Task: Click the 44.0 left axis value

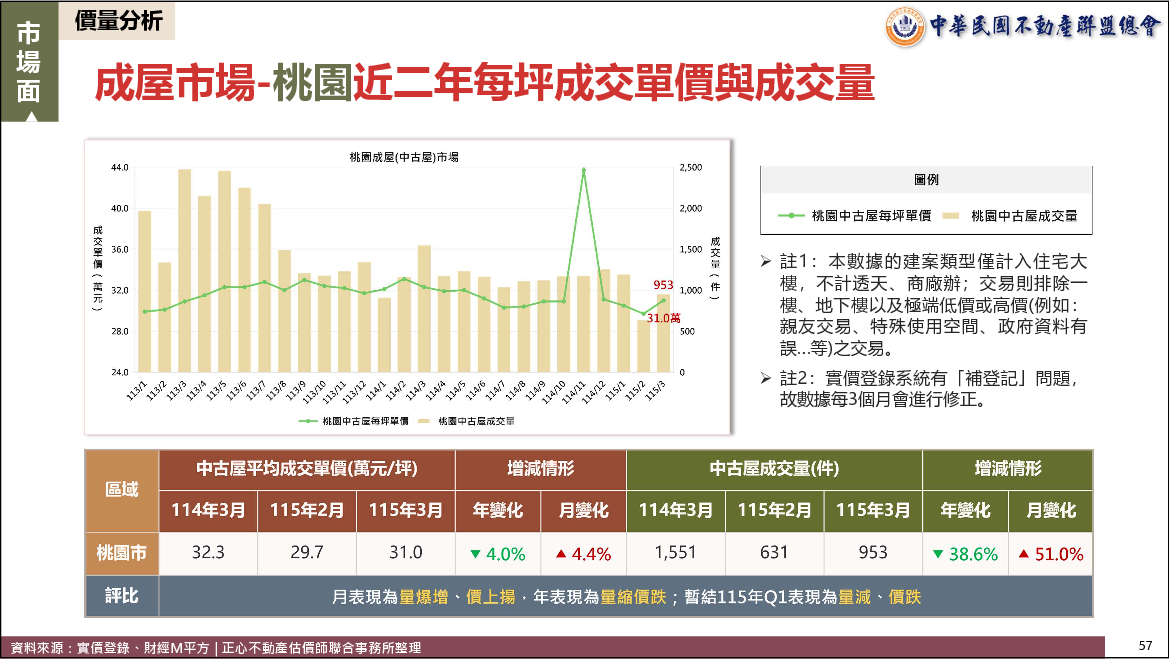Action: point(119,168)
